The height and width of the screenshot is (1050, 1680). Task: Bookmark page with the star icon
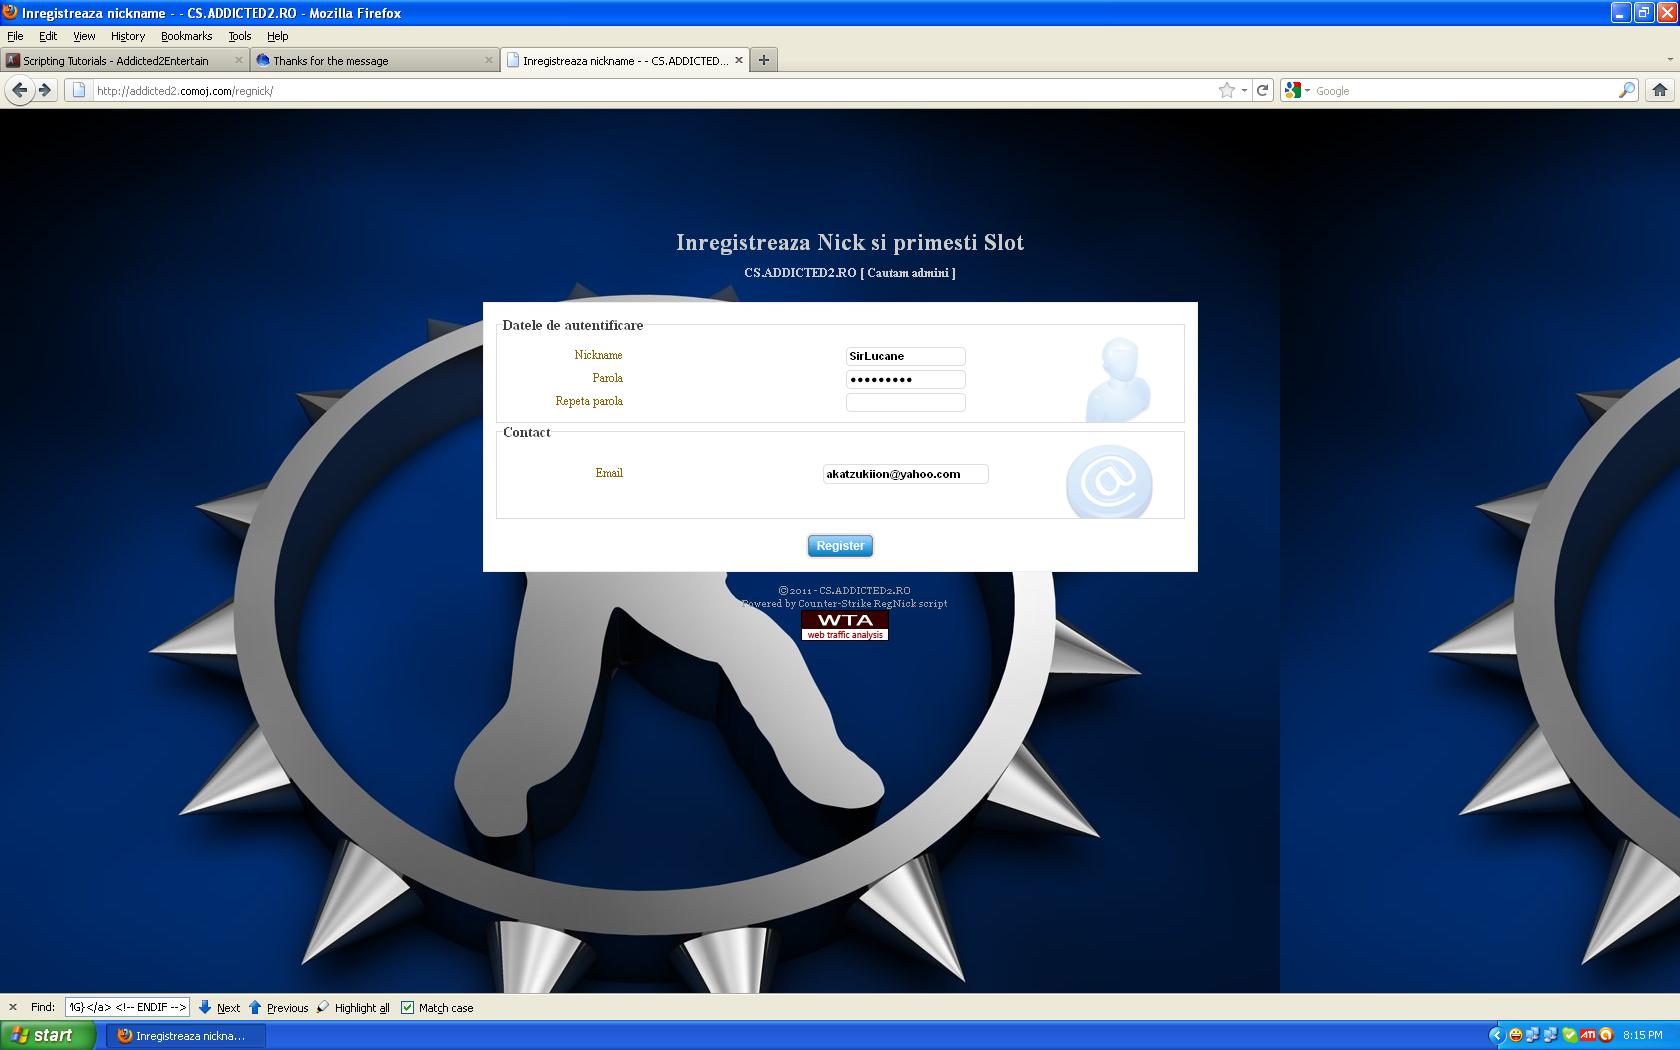coord(1227,90)
